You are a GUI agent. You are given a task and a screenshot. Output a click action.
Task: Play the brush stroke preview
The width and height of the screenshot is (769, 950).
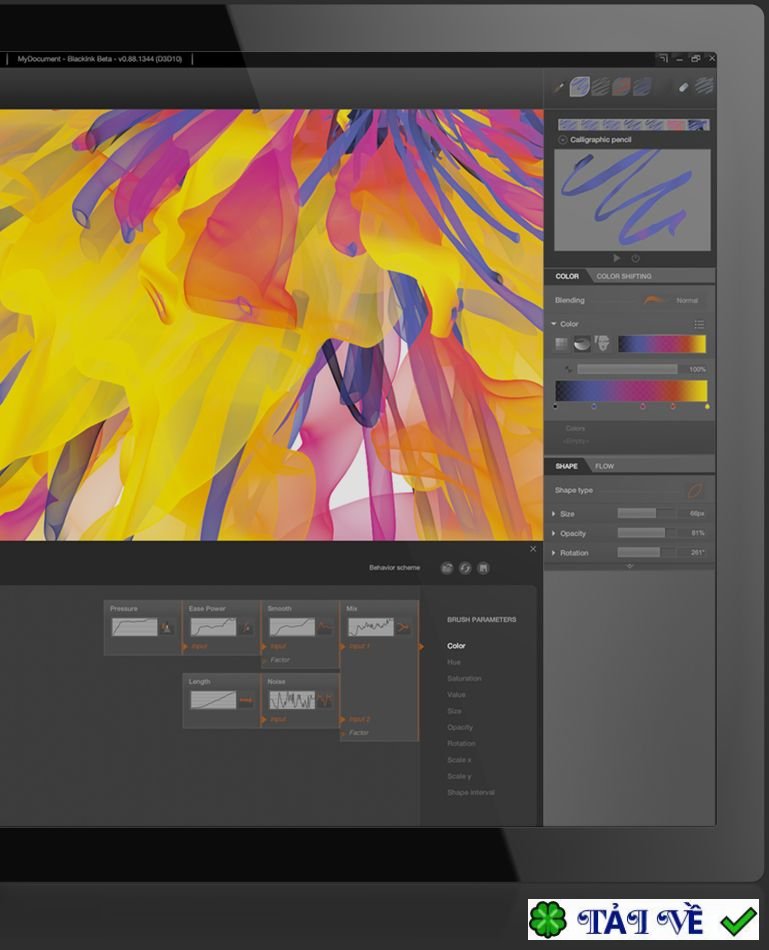(x=617, y=258)
